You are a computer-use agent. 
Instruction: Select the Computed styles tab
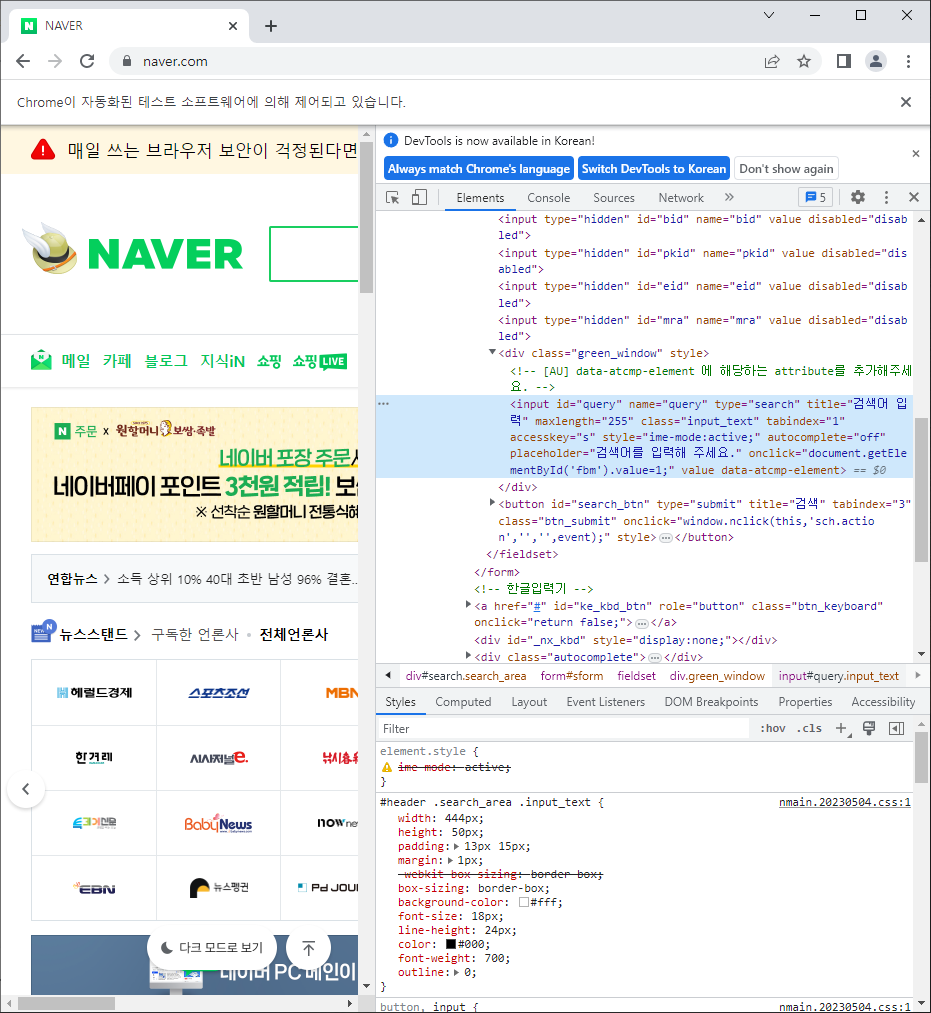[463, 702]
